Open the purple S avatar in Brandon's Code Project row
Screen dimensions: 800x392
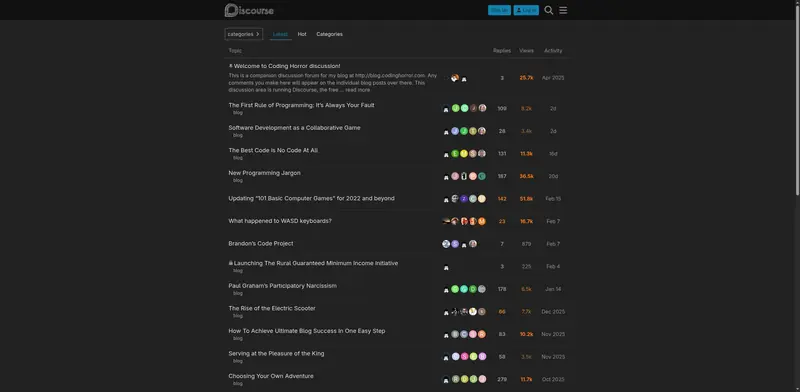pos(455,244)
